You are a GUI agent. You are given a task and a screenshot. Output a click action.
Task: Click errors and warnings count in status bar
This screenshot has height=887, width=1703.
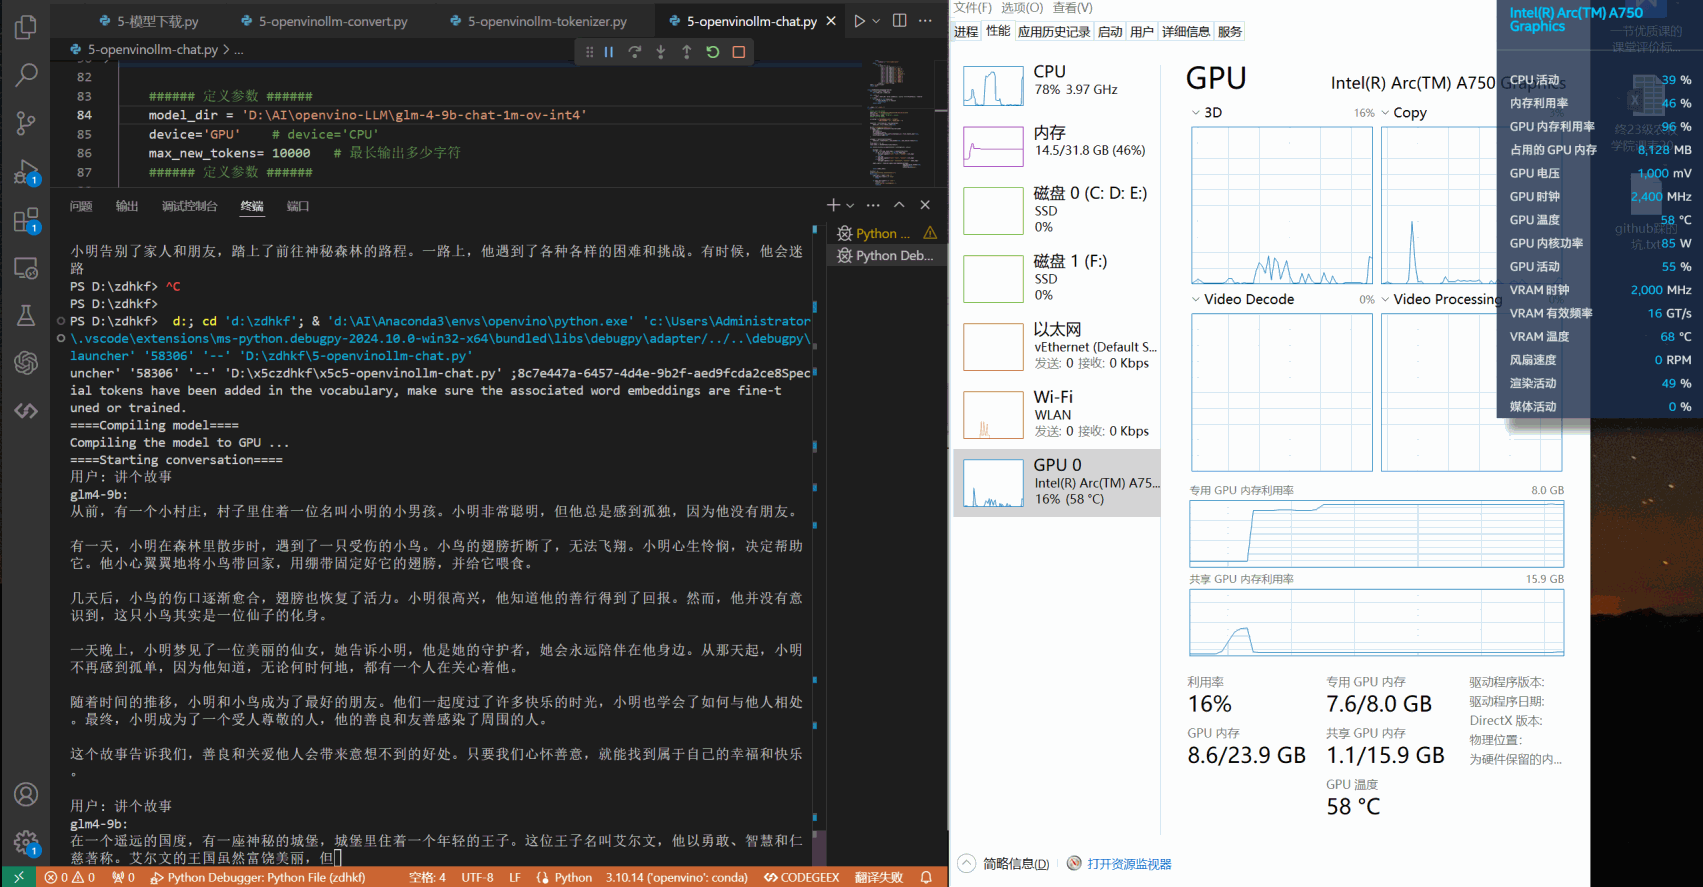(x=70, y=877)
